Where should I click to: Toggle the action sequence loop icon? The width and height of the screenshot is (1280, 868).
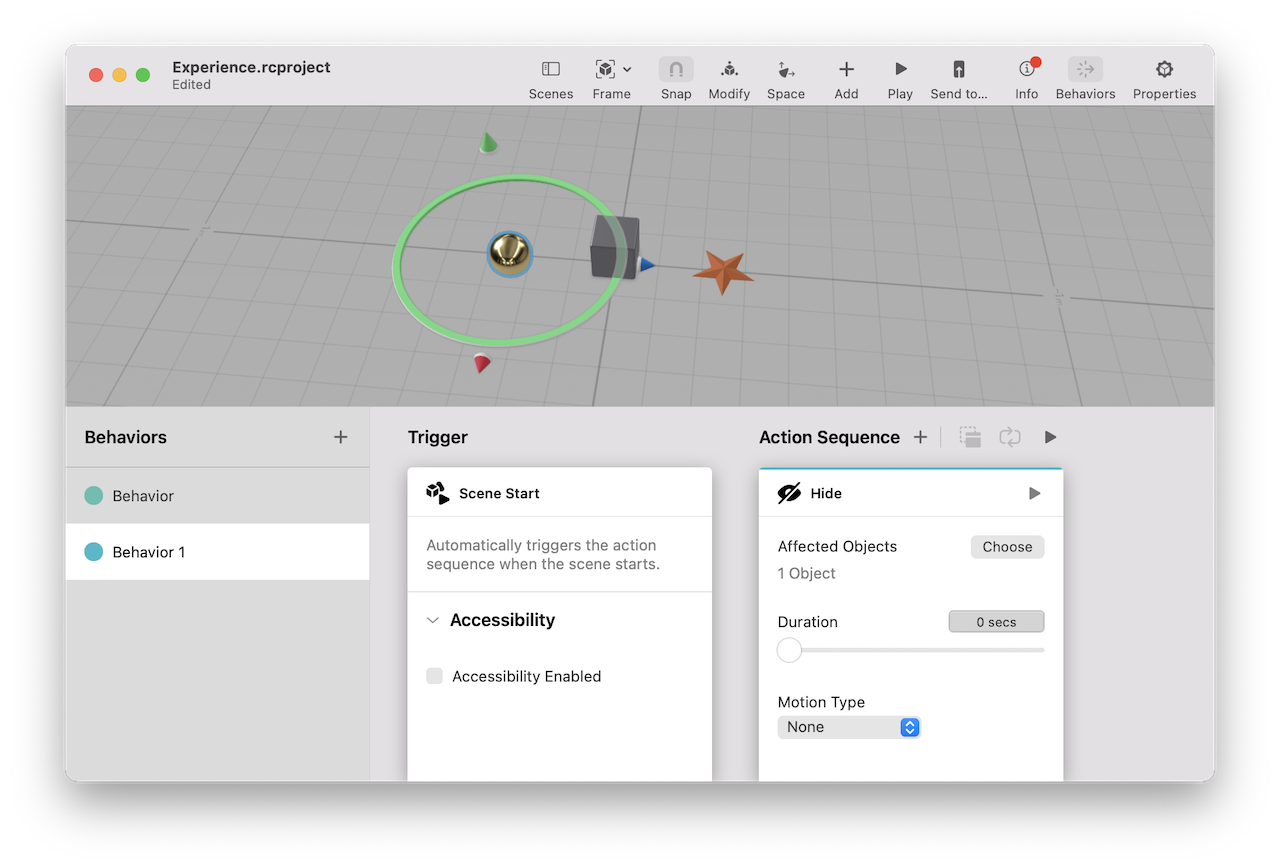click(x=1010, y=437)
